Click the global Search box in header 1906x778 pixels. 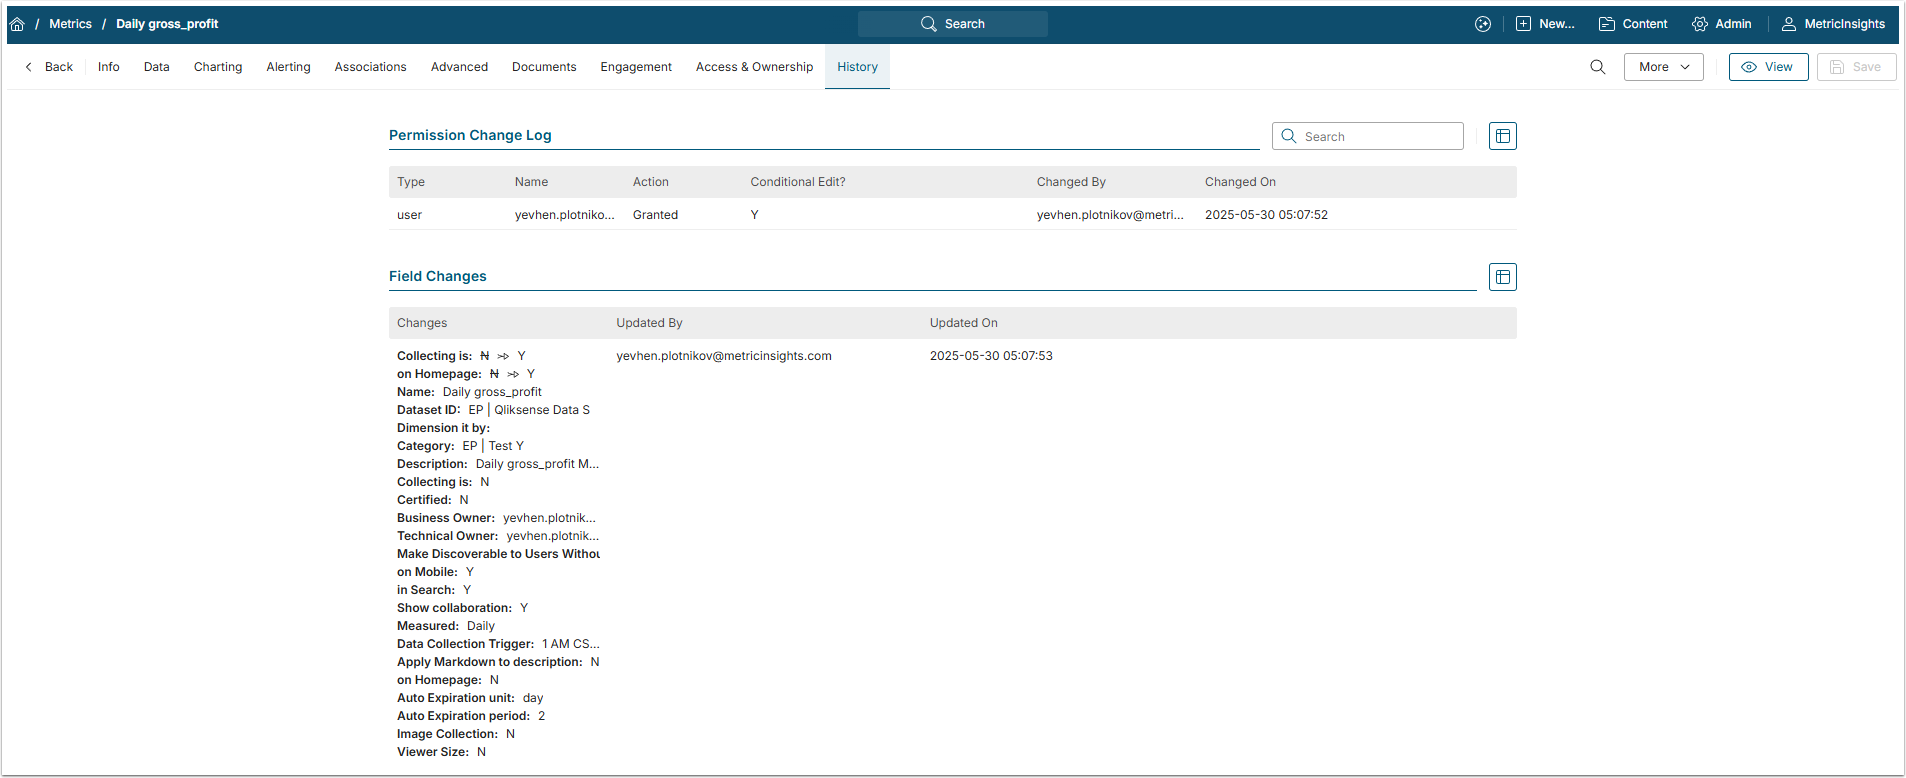(953, 24)
